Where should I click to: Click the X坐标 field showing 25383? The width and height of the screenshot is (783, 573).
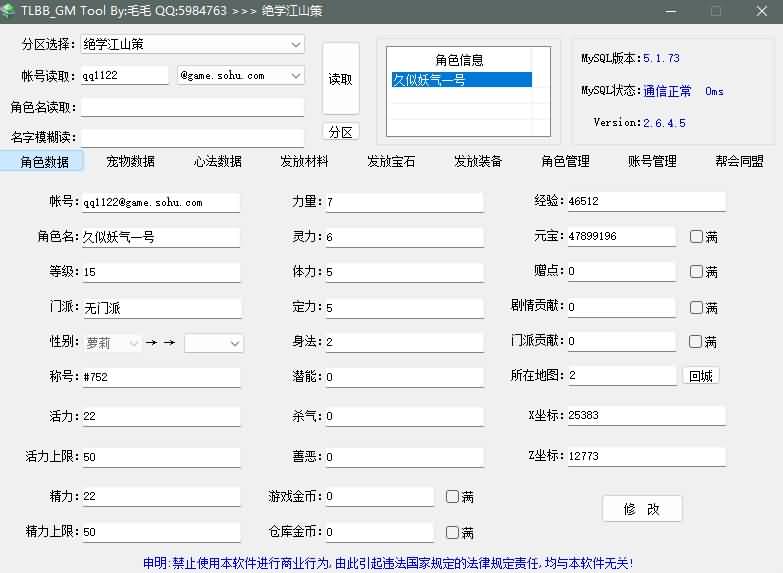tap(647, 415)
